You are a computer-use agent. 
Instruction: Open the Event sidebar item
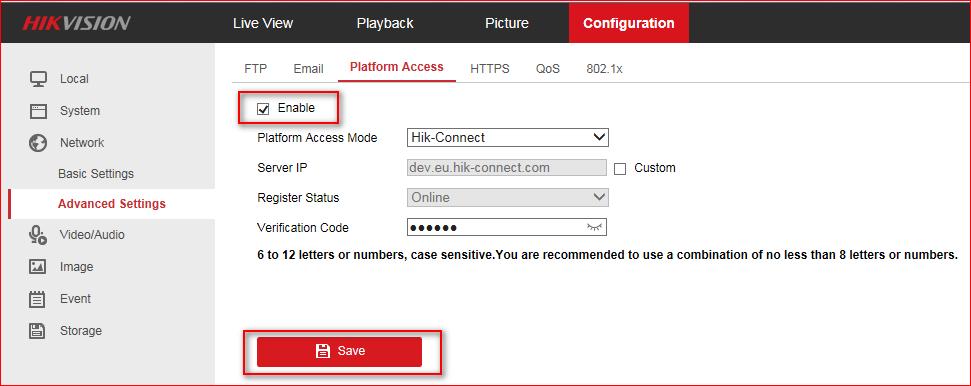point(75,299)
